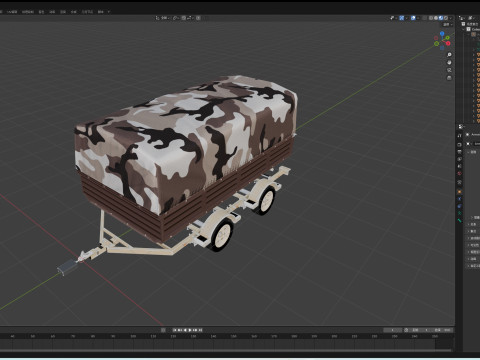Open the green Bone properties tab
This screenshot has width=480, height=360.
pos(459,220)
